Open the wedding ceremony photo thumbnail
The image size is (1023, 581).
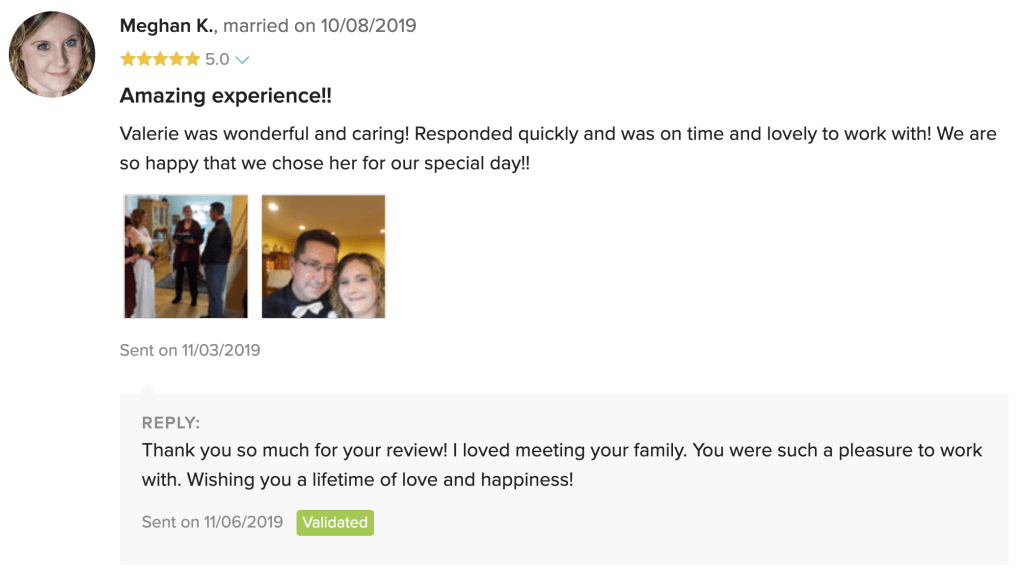(x=186, y=256)
